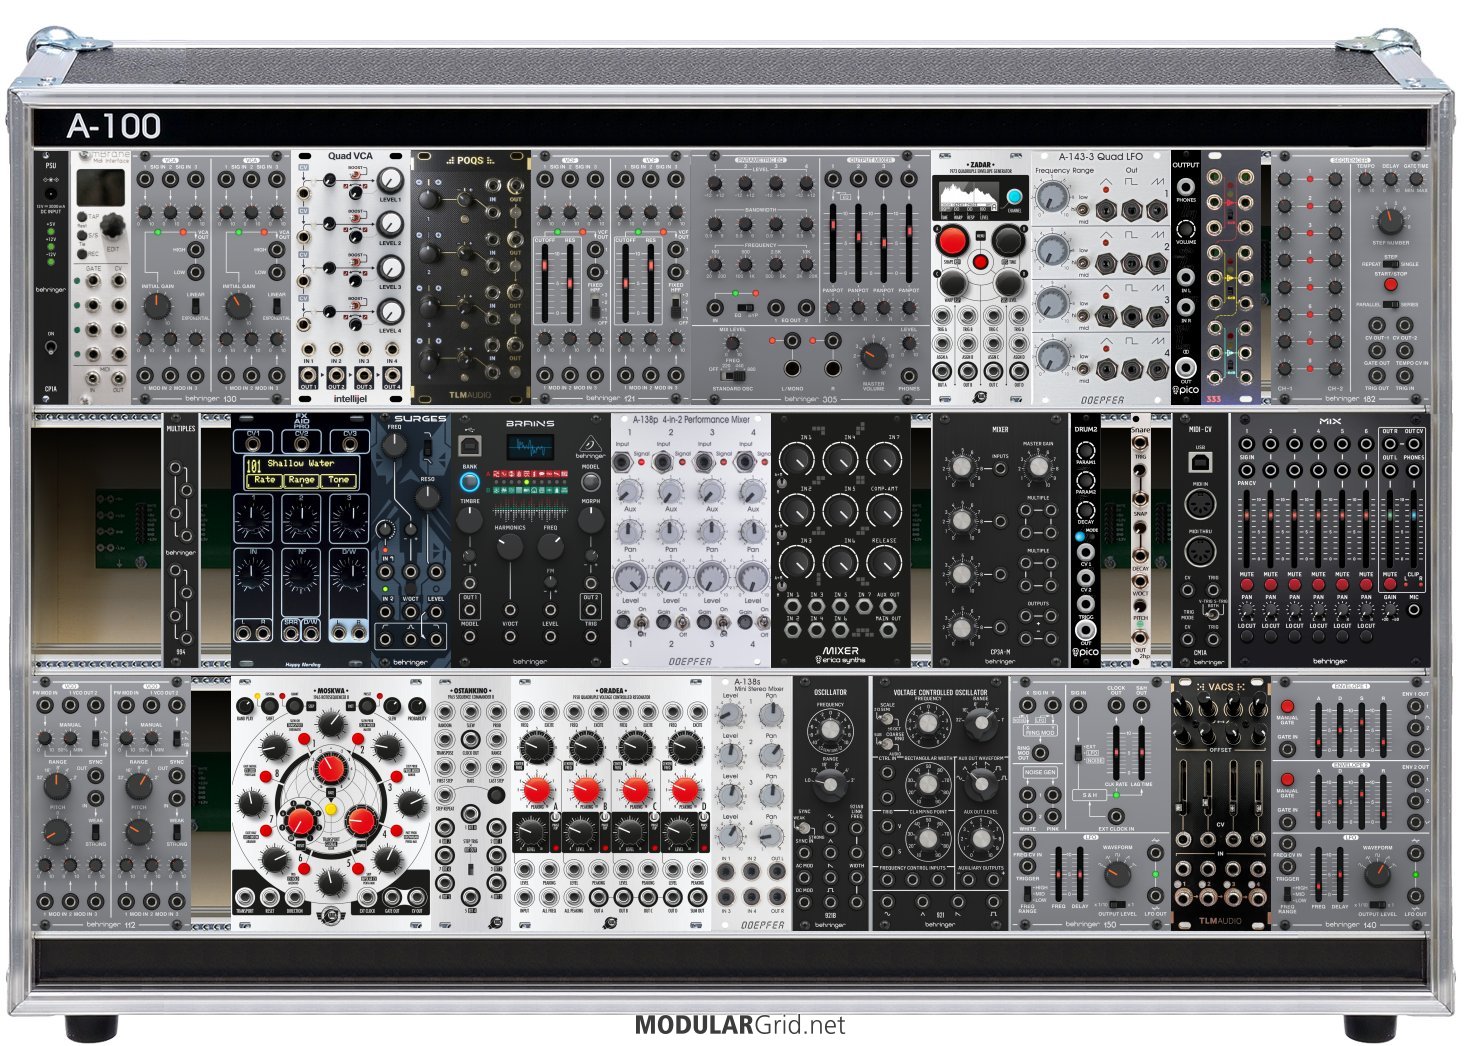
Task: Click the RESO knob on the Surges module
Action: tap(427, 497)
